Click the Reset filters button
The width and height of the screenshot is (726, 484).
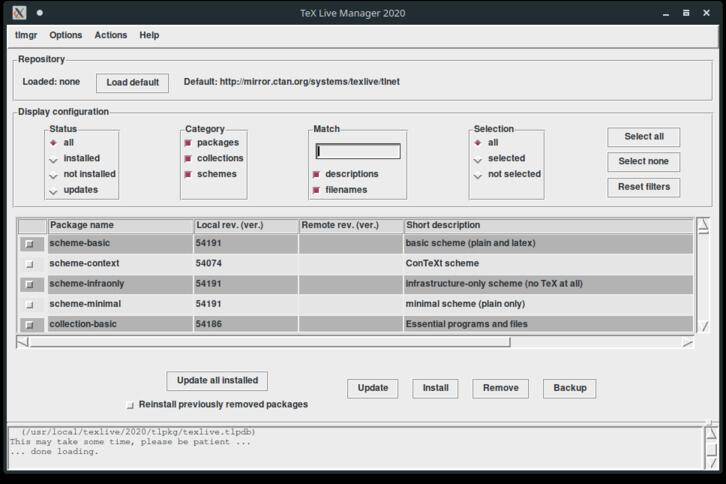coord(644,187)
